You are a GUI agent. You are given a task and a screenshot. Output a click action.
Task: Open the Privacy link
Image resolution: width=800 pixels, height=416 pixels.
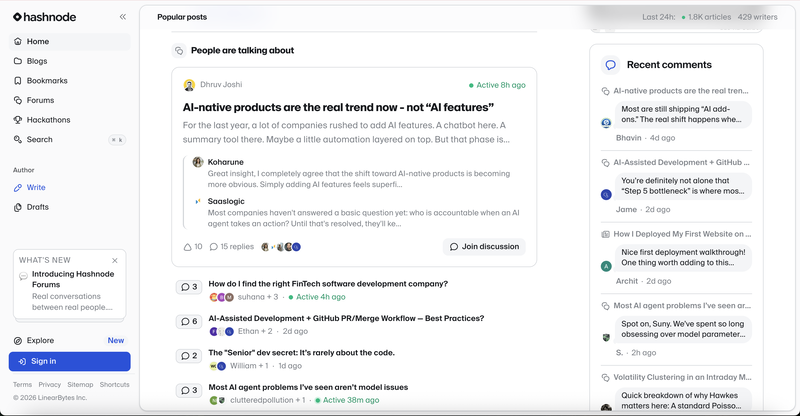coord(49,385)
